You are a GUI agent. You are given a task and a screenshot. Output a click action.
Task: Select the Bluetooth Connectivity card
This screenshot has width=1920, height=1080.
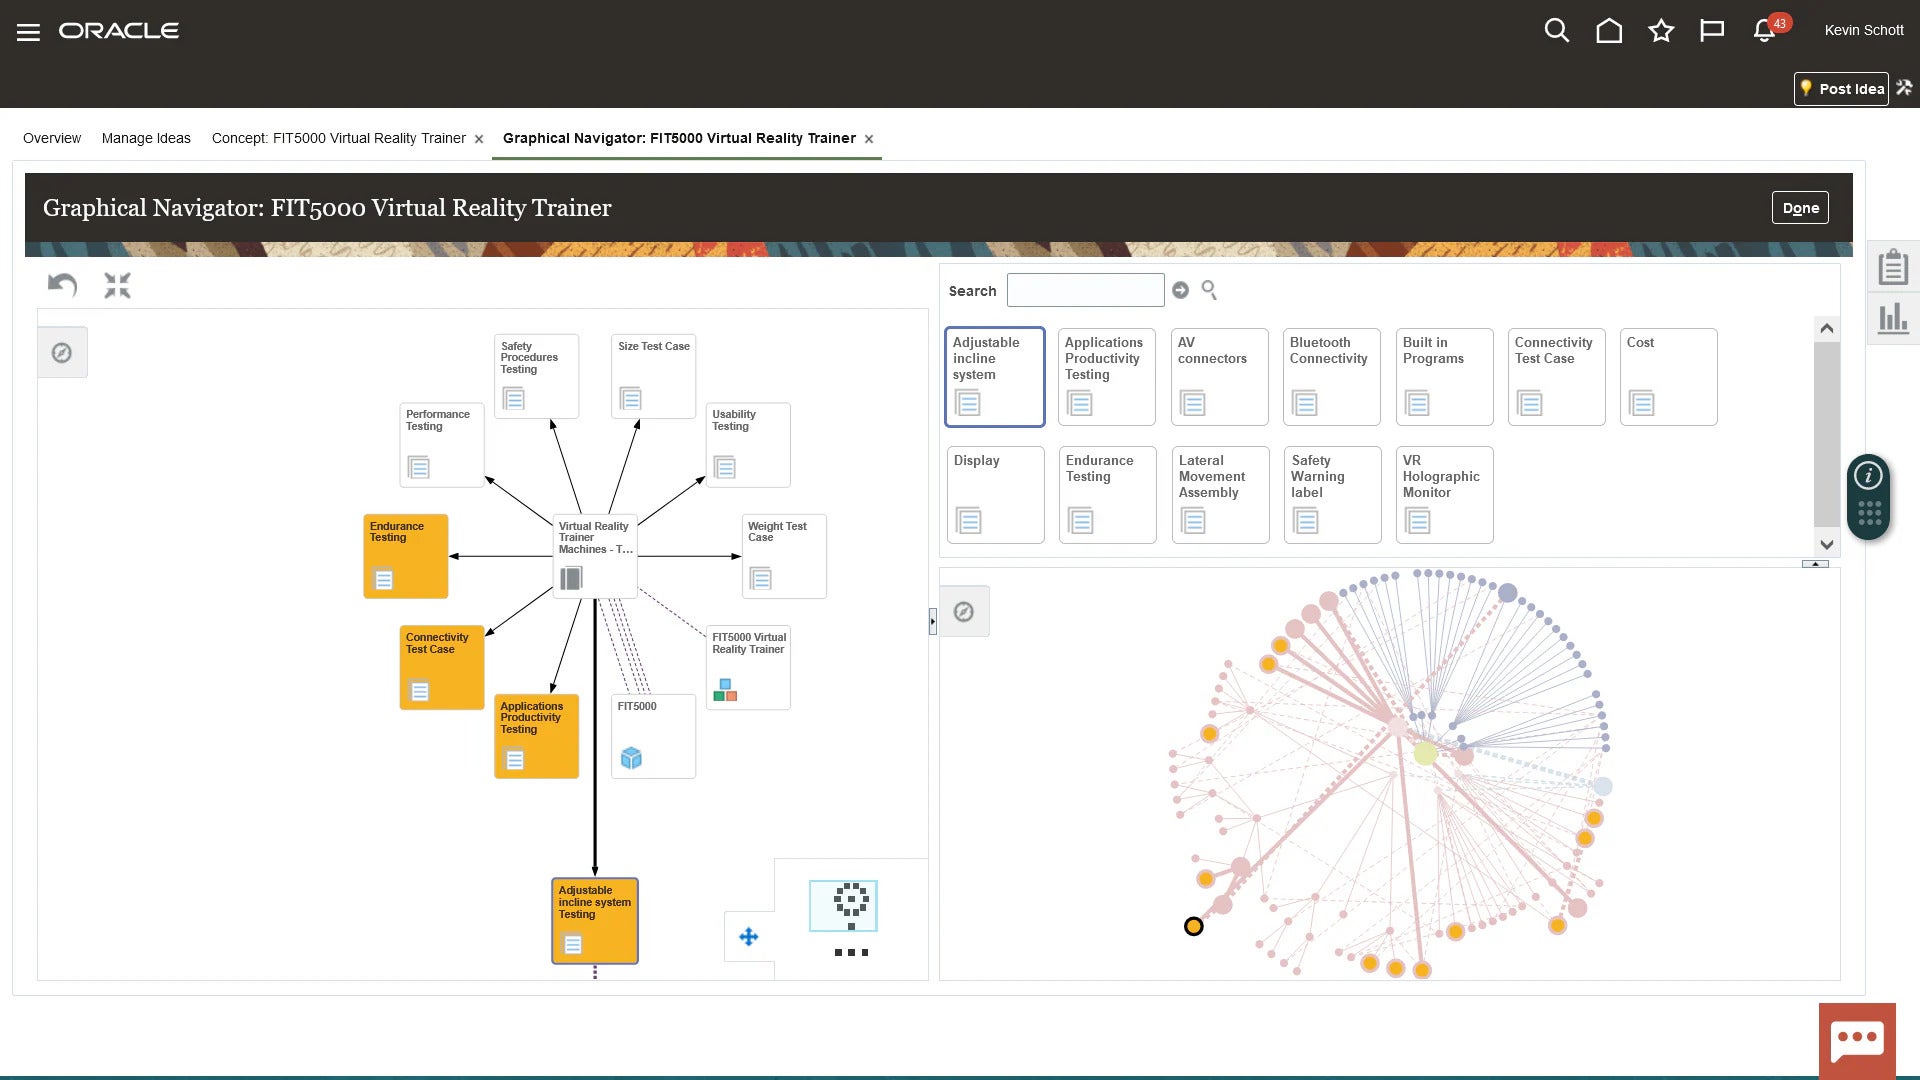tap(1331, 377)
